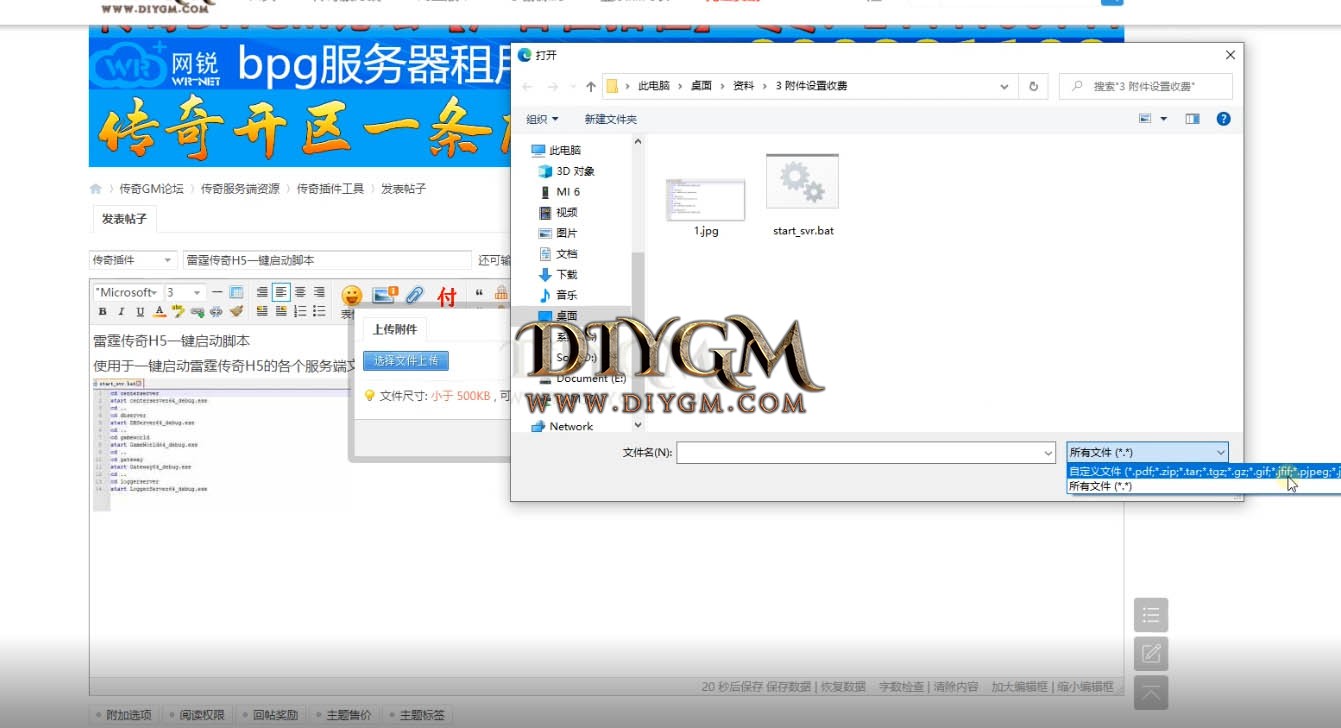This screenshot has height=728, width=1341.
Task: Open the 回帖奖励 tab
Action: point(271,715)
